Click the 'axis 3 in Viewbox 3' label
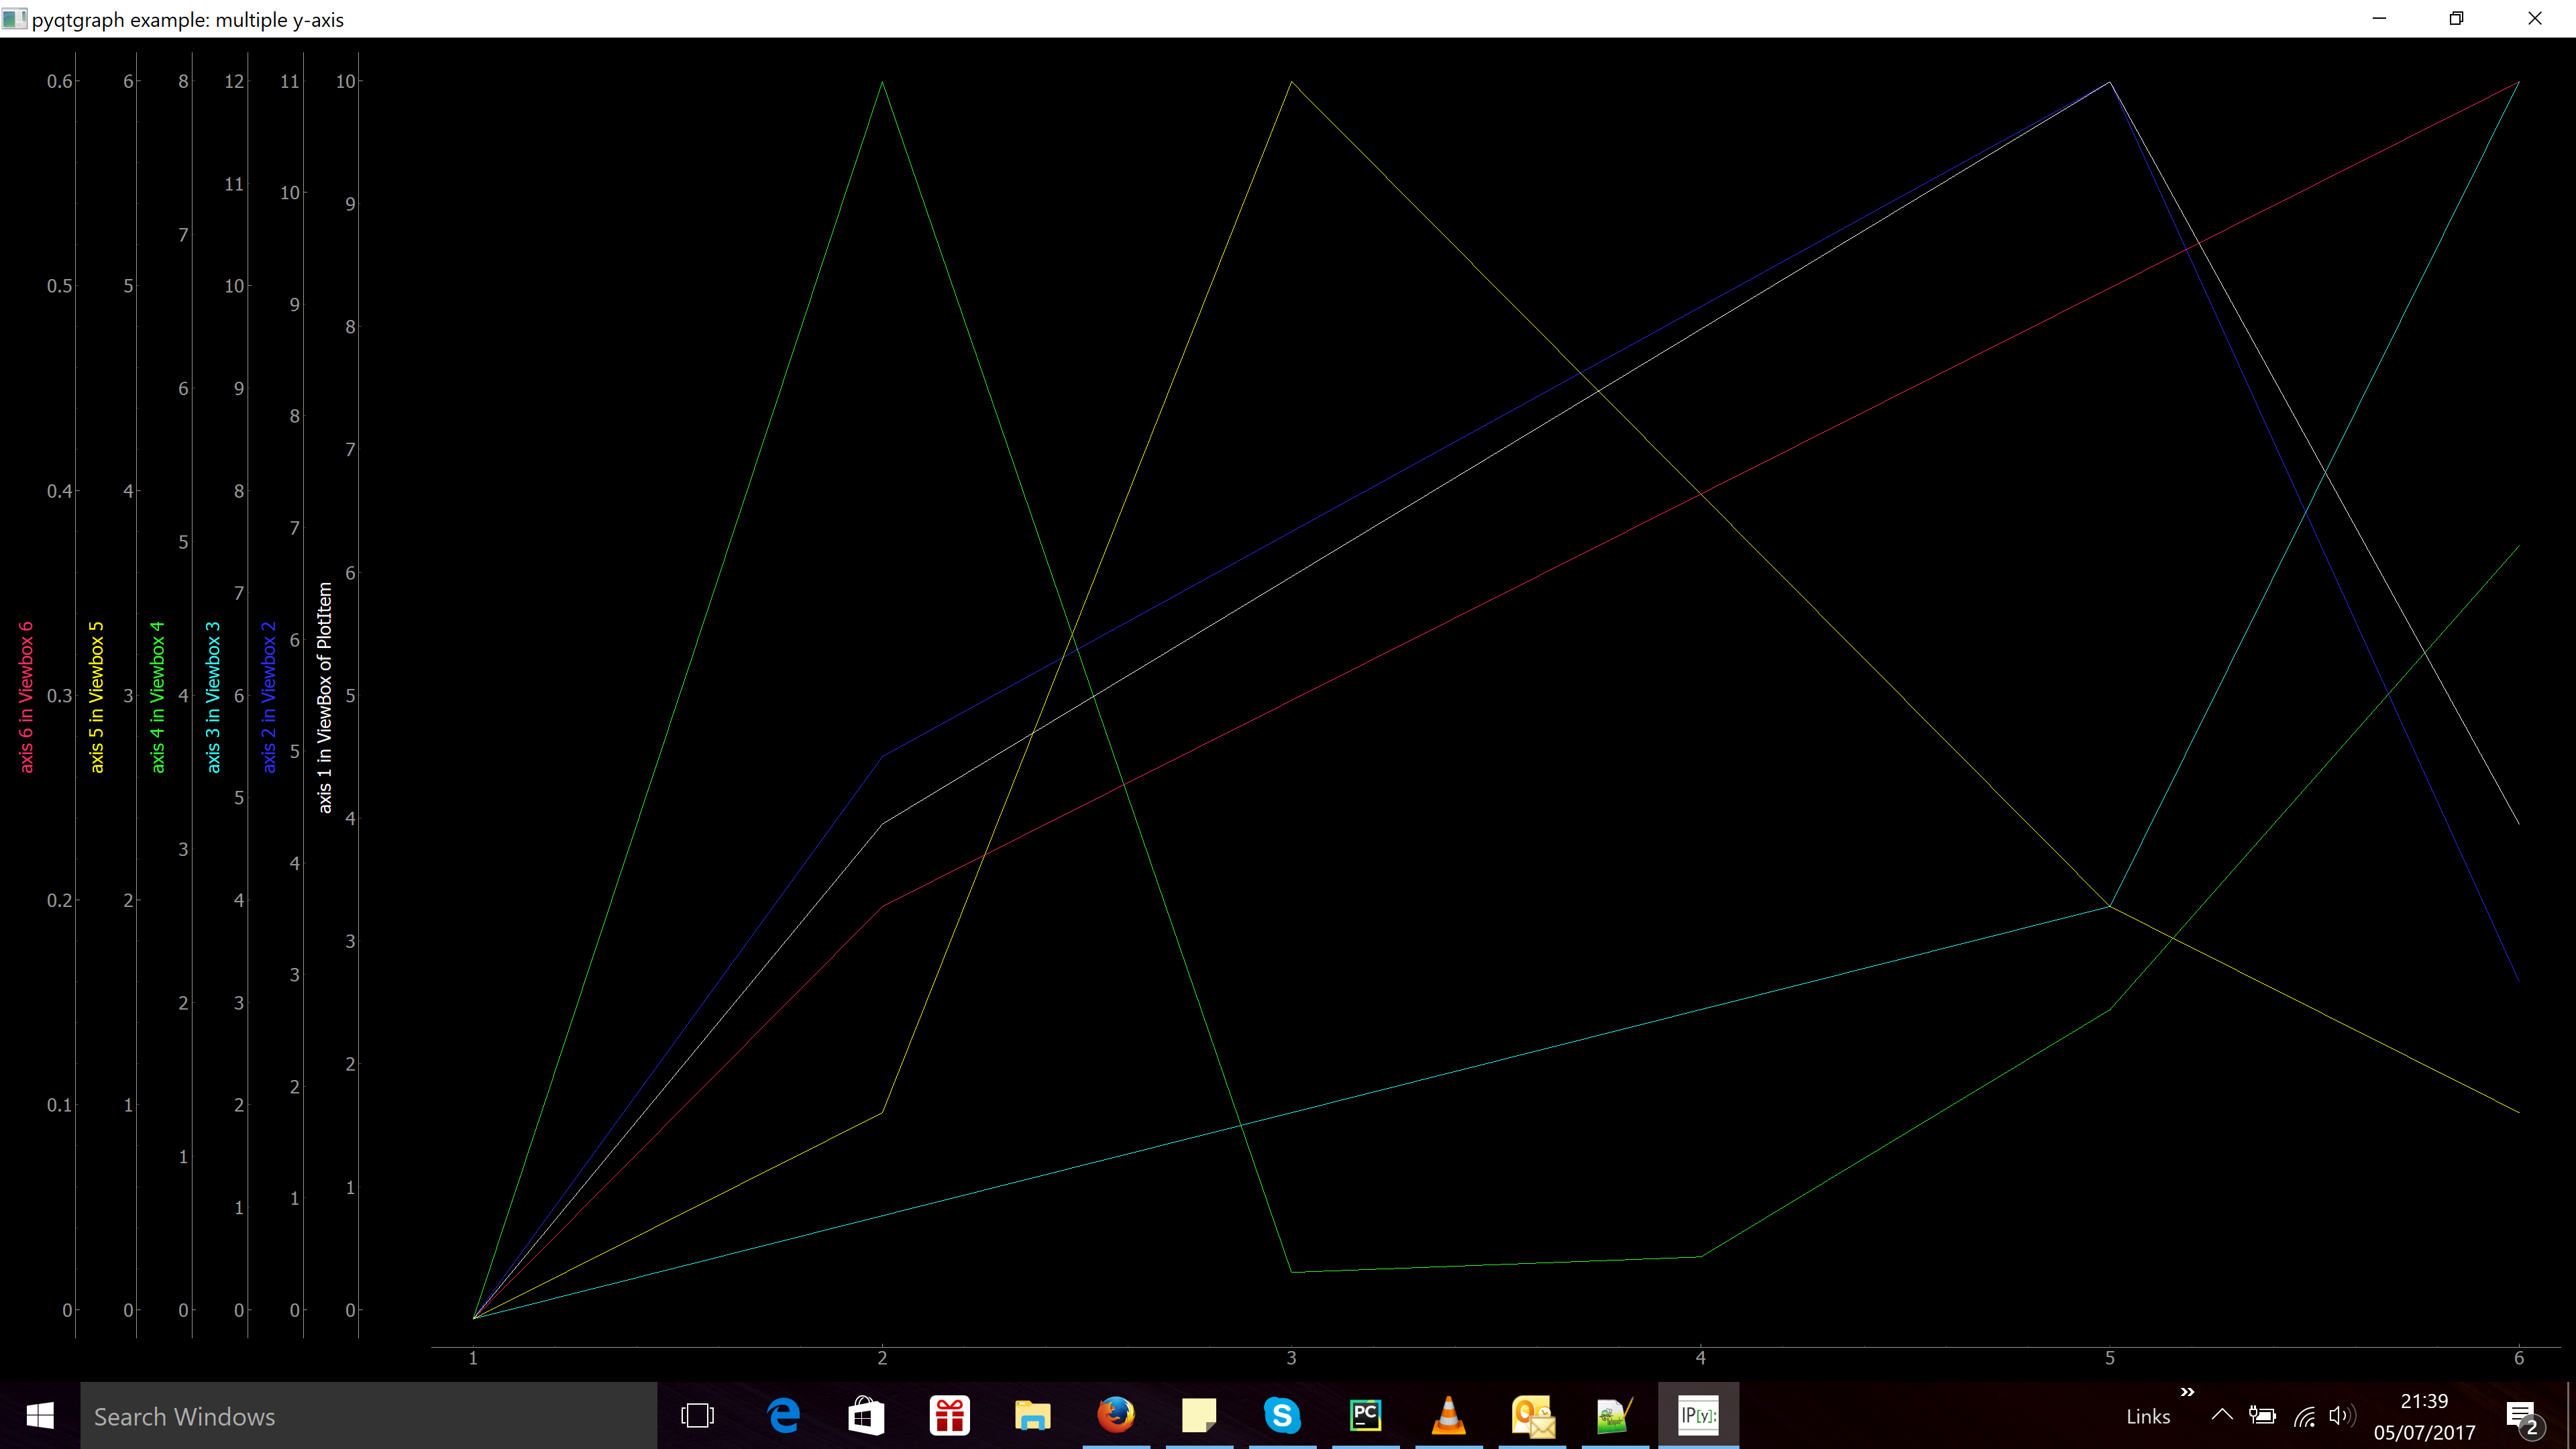 [x=213, y=697]
